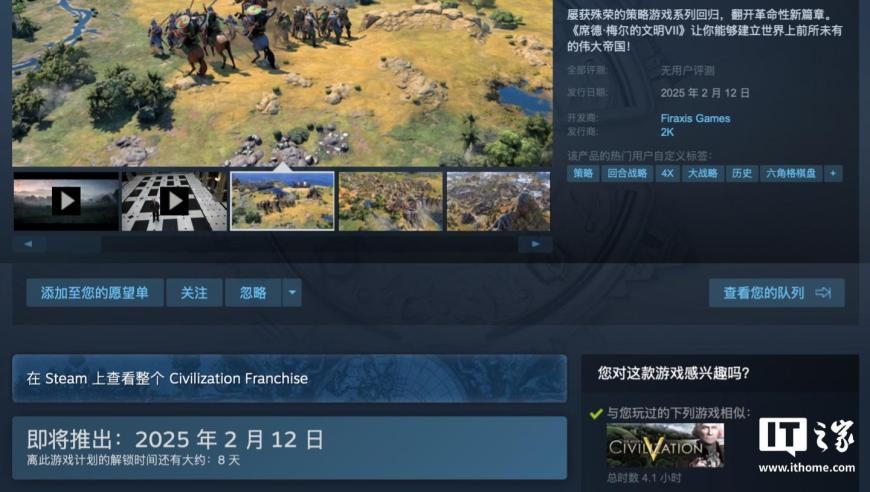The height and width of the screenshot is (492, 870).
Task: Play the first trailer video thumbnail
Action: coord(66,201)
